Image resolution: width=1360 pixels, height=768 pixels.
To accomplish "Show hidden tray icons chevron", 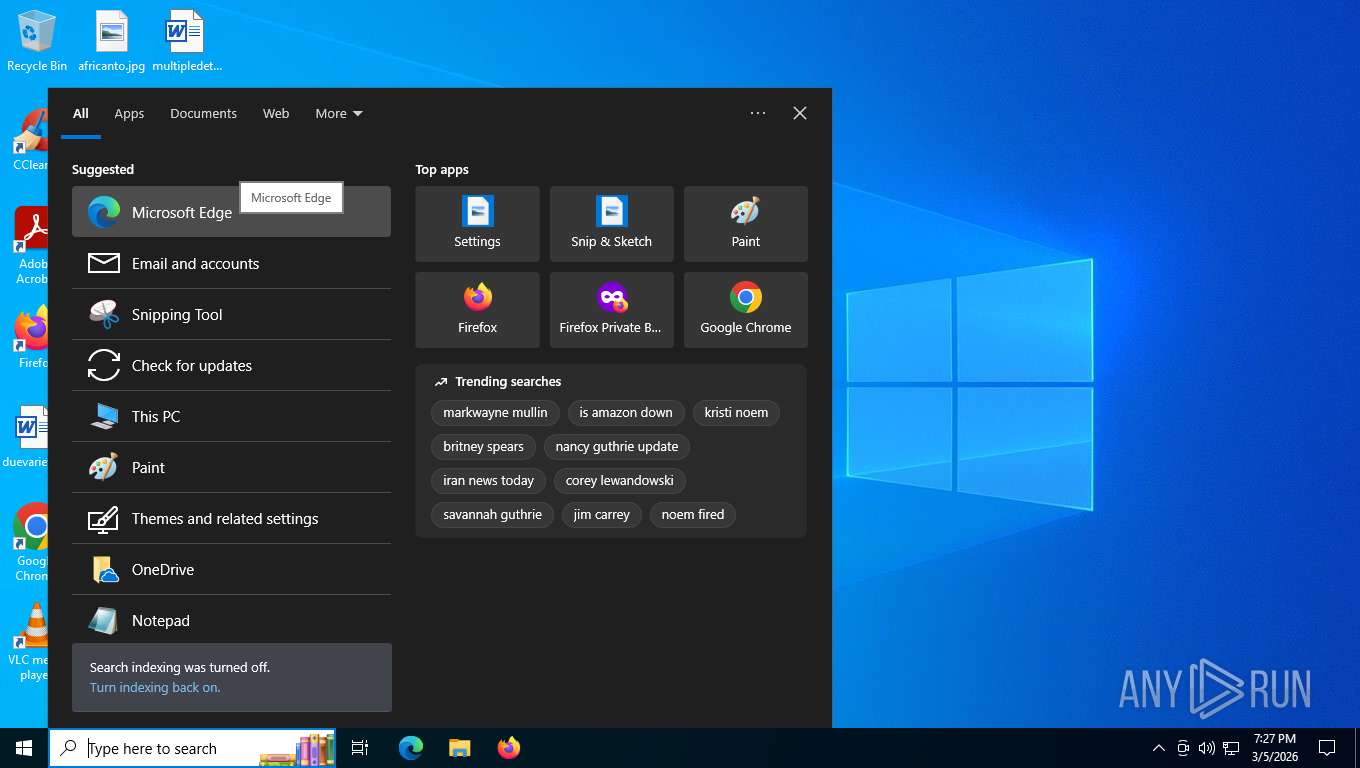I will click(x=1158, y=748).
